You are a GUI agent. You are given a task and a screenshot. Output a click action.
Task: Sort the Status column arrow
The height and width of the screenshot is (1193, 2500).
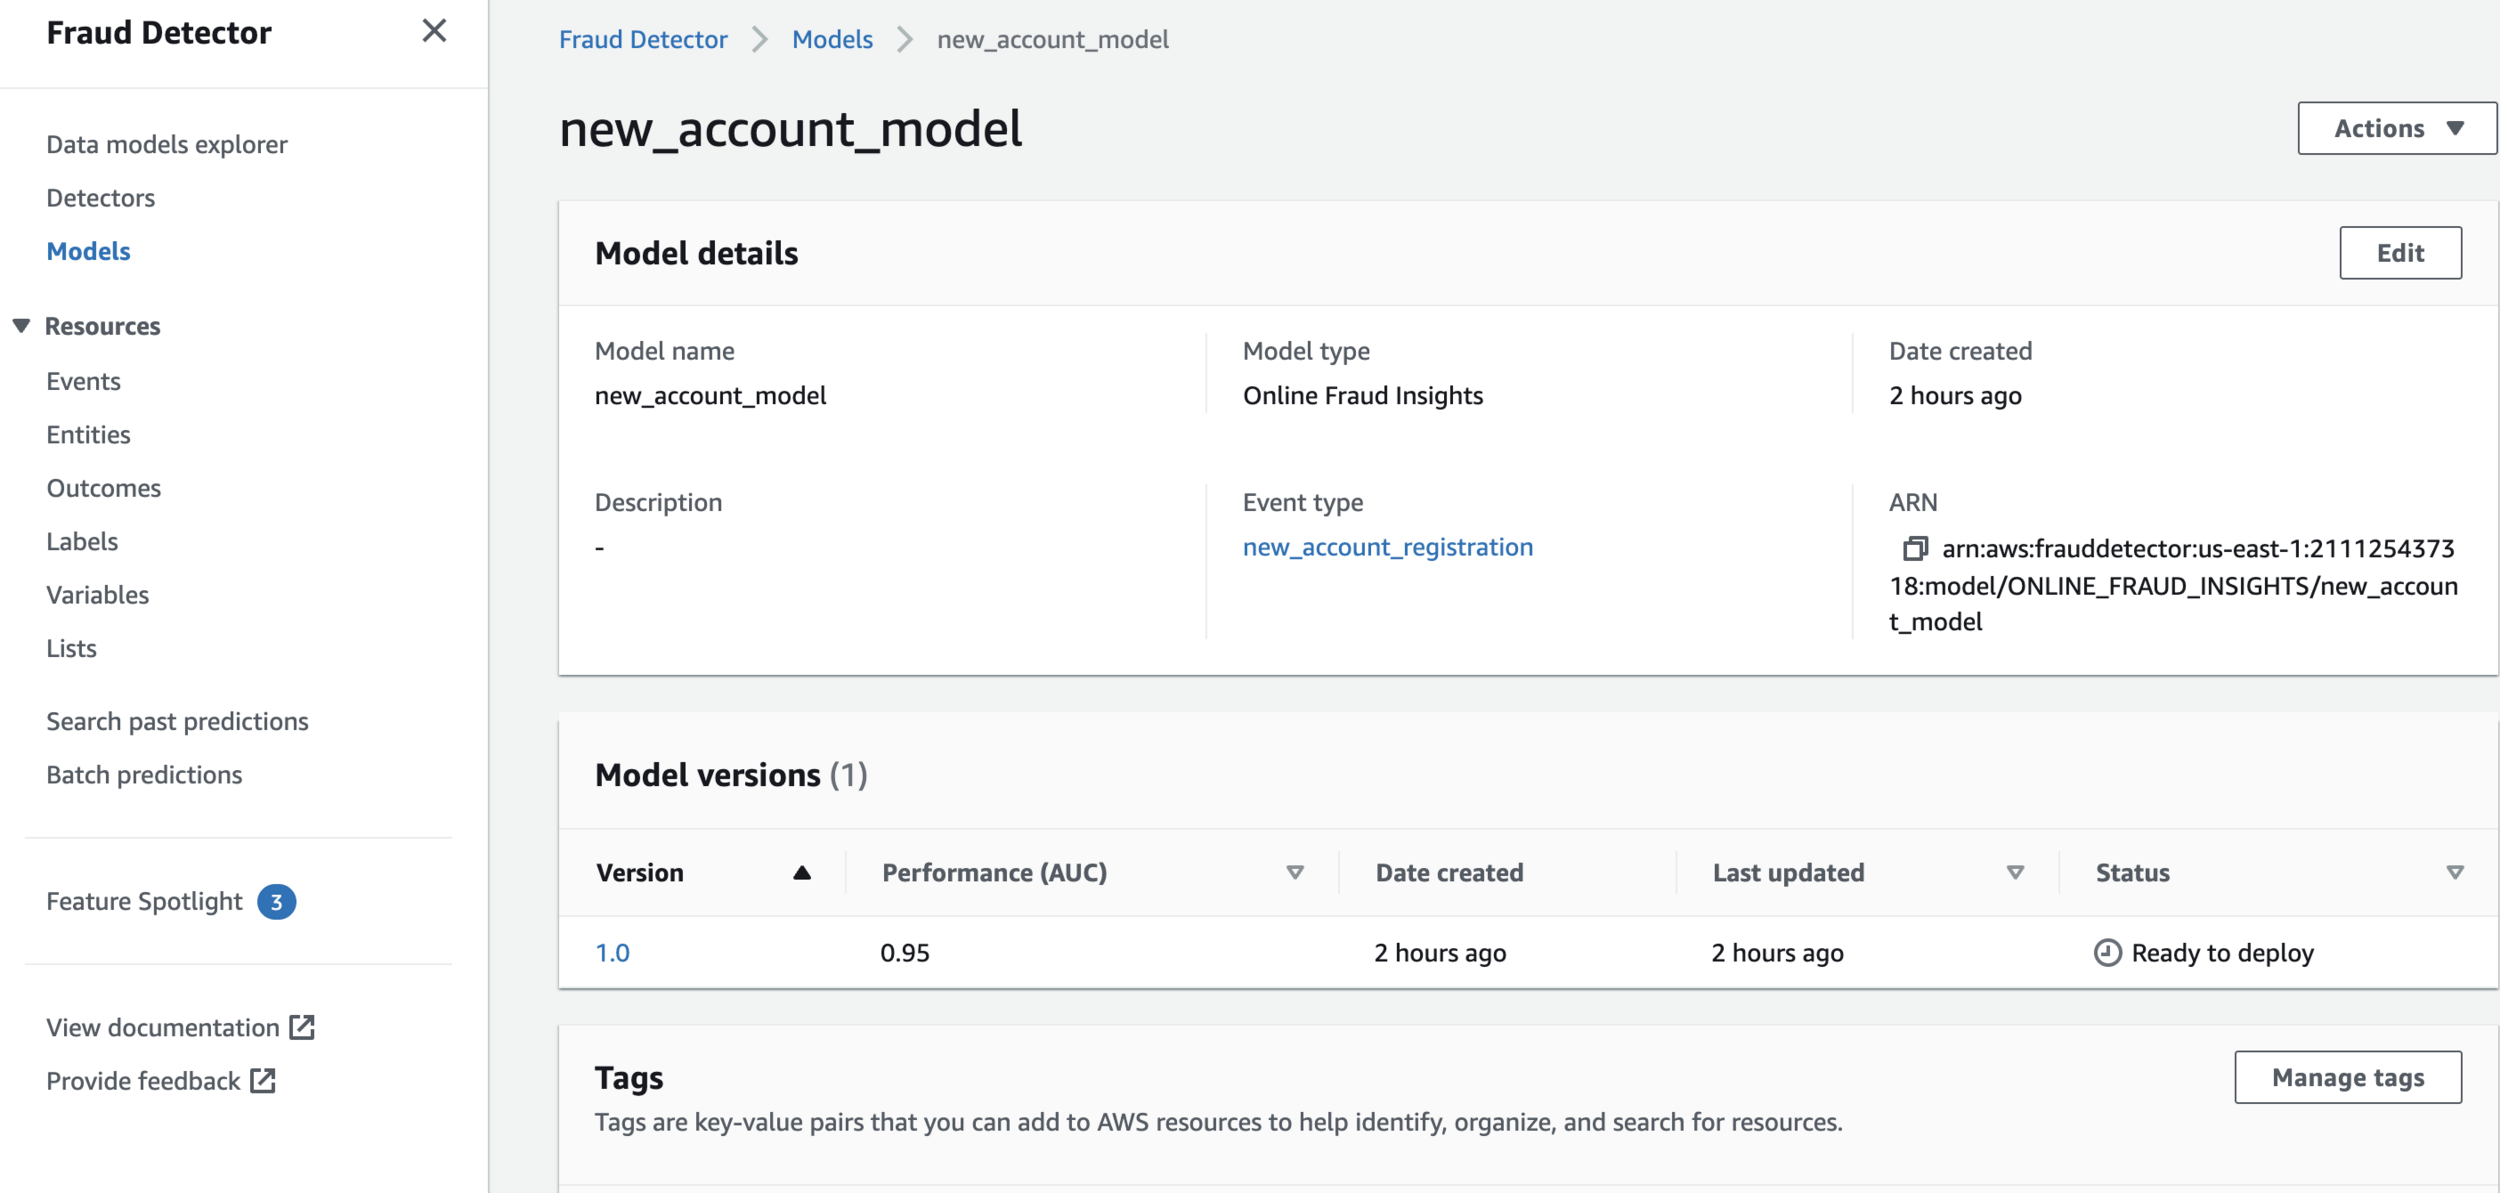point(2454,873)
